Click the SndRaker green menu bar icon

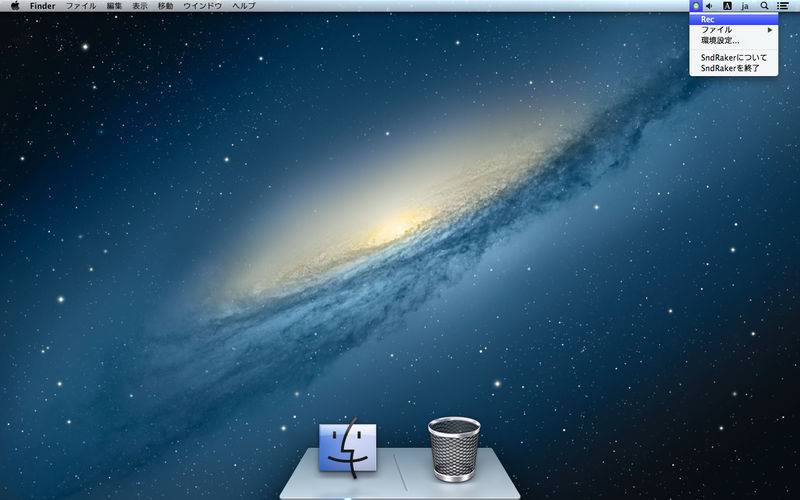695,6
